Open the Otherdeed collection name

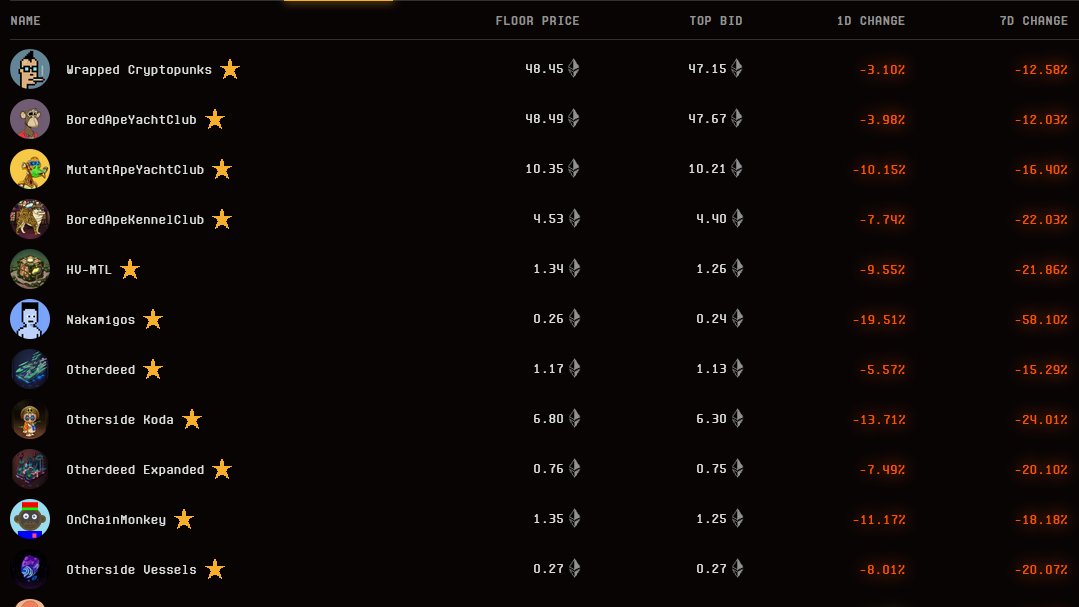[x=100, y=370]
